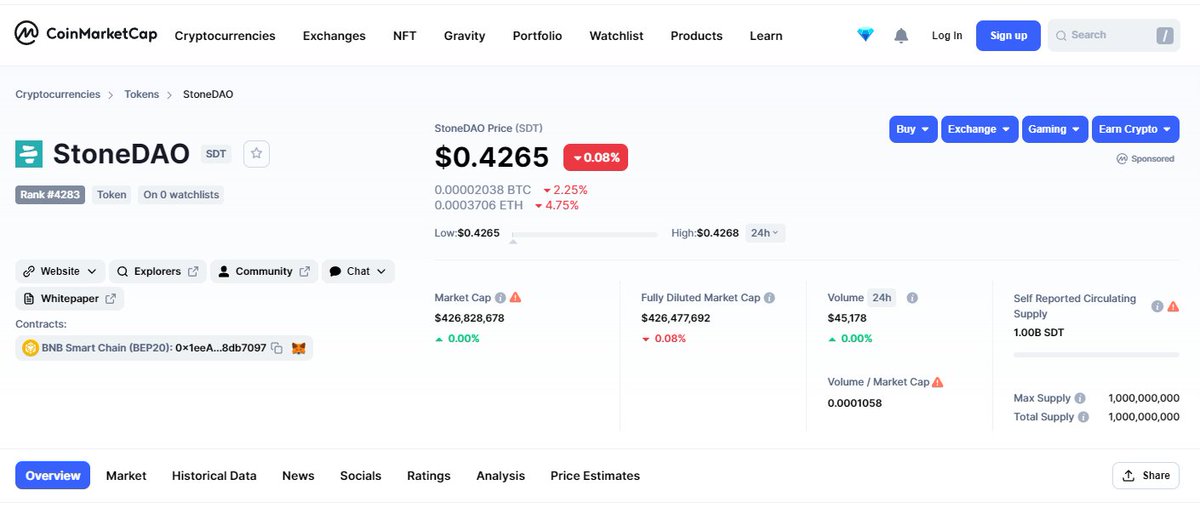Open Products nav menu
This screenshot has width=1200, height=508.
tap(696, 36)
